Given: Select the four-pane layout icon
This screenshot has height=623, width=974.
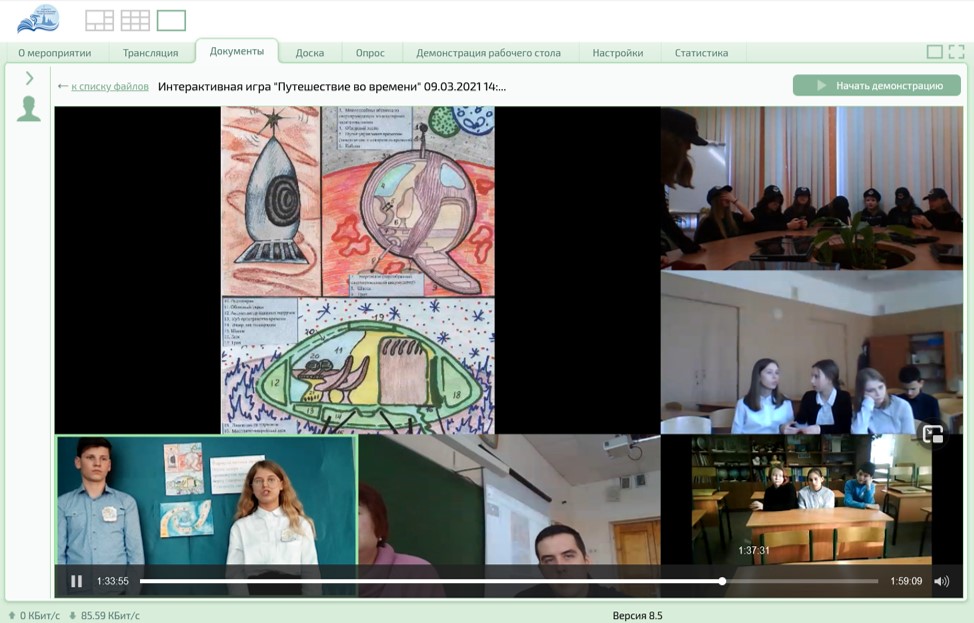Looking at the screenshot, I should pos(99,20).
